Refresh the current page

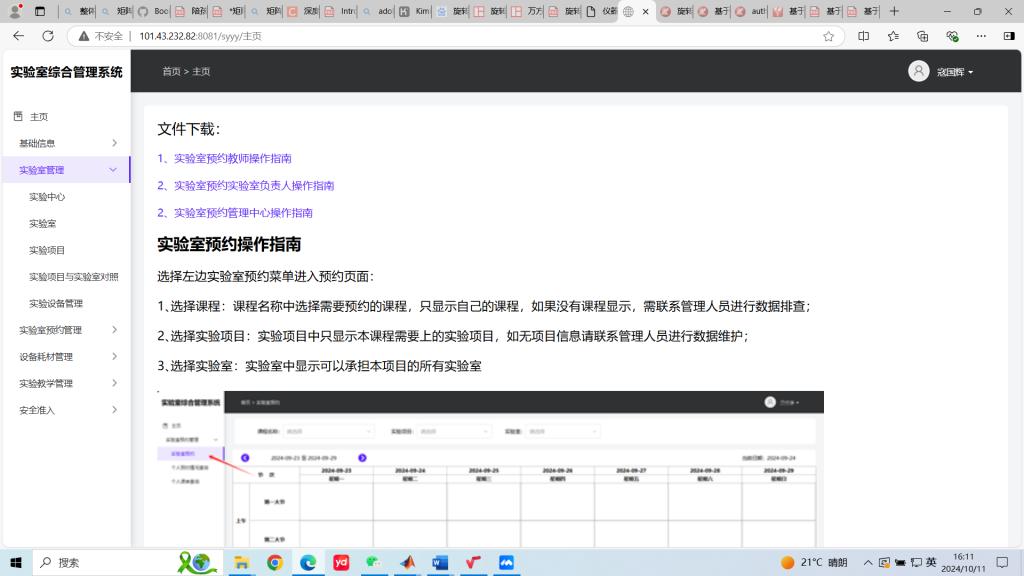[48, 36]
